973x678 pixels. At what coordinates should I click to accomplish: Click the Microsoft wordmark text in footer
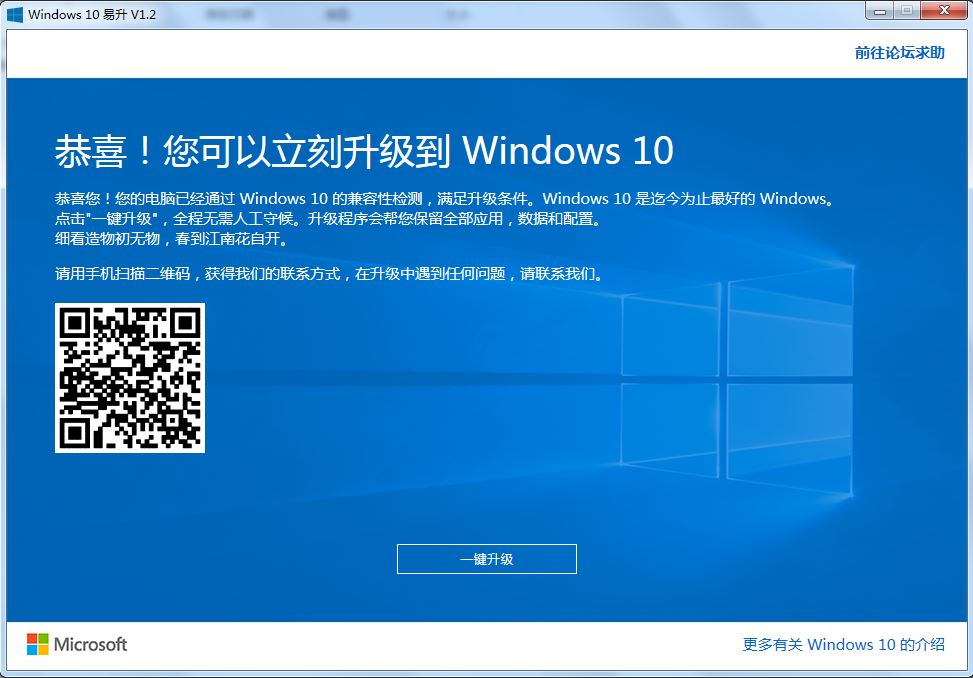(90, 645)
